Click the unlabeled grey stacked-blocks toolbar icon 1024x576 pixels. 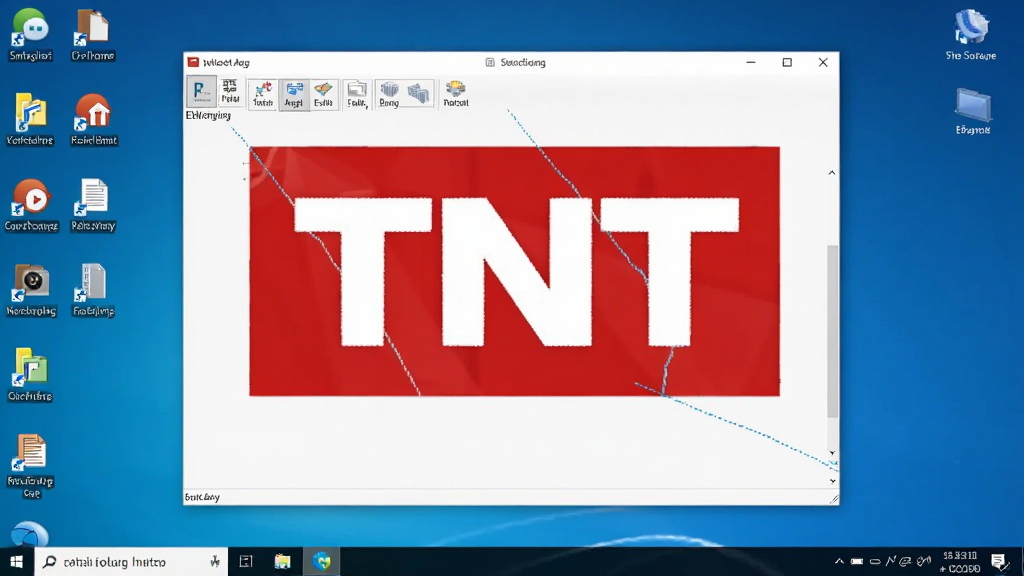click(419, 93)
